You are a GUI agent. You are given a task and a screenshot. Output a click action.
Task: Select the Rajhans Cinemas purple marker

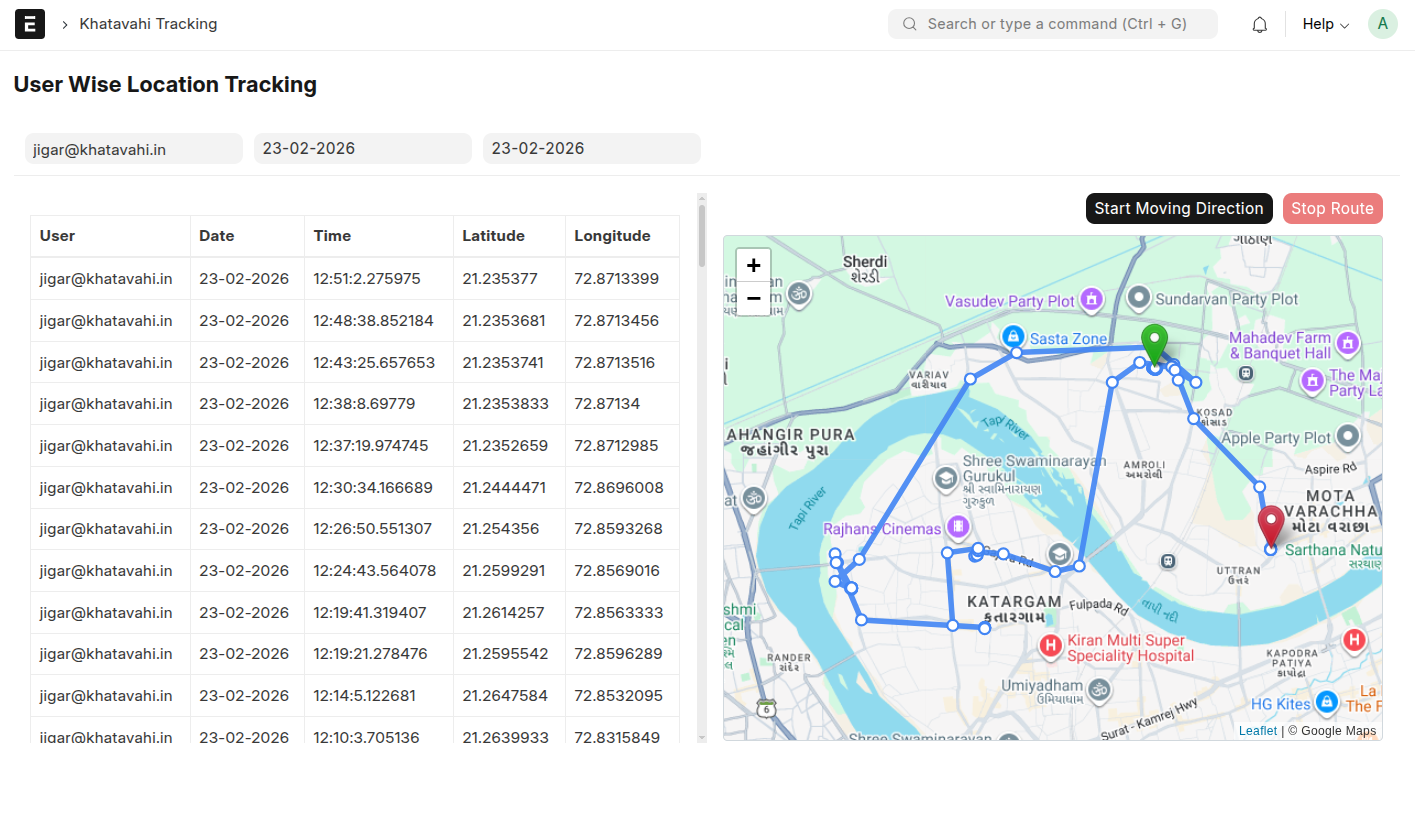click(x=957, y=526)
